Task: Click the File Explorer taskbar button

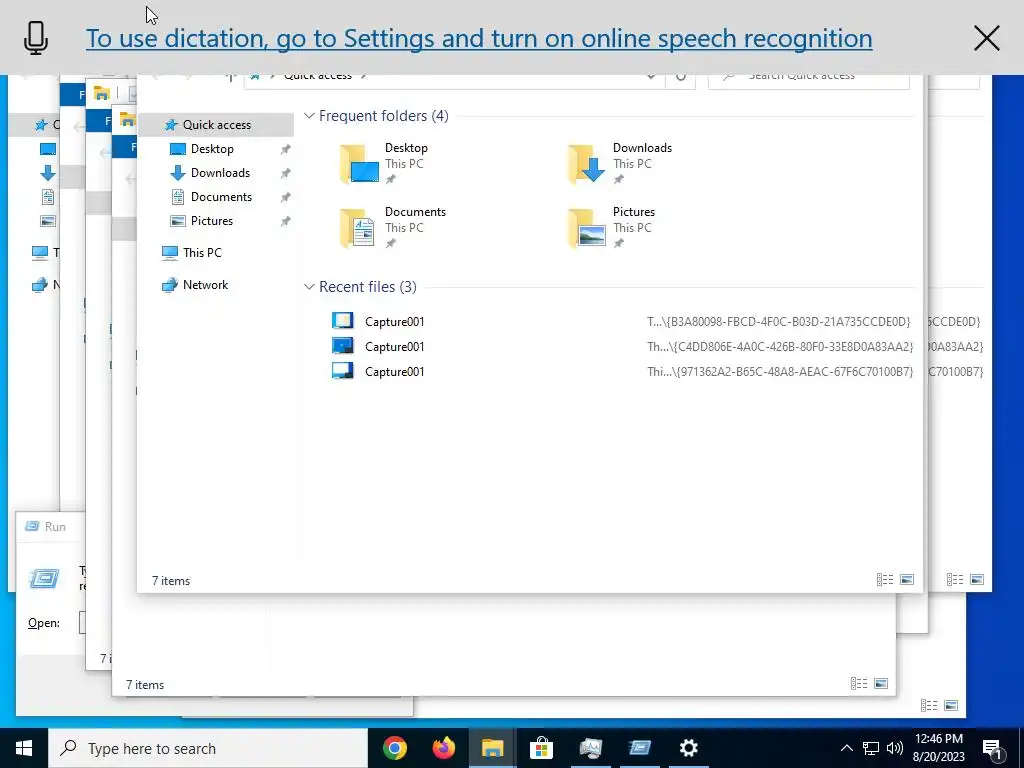Action: (492, 748)
